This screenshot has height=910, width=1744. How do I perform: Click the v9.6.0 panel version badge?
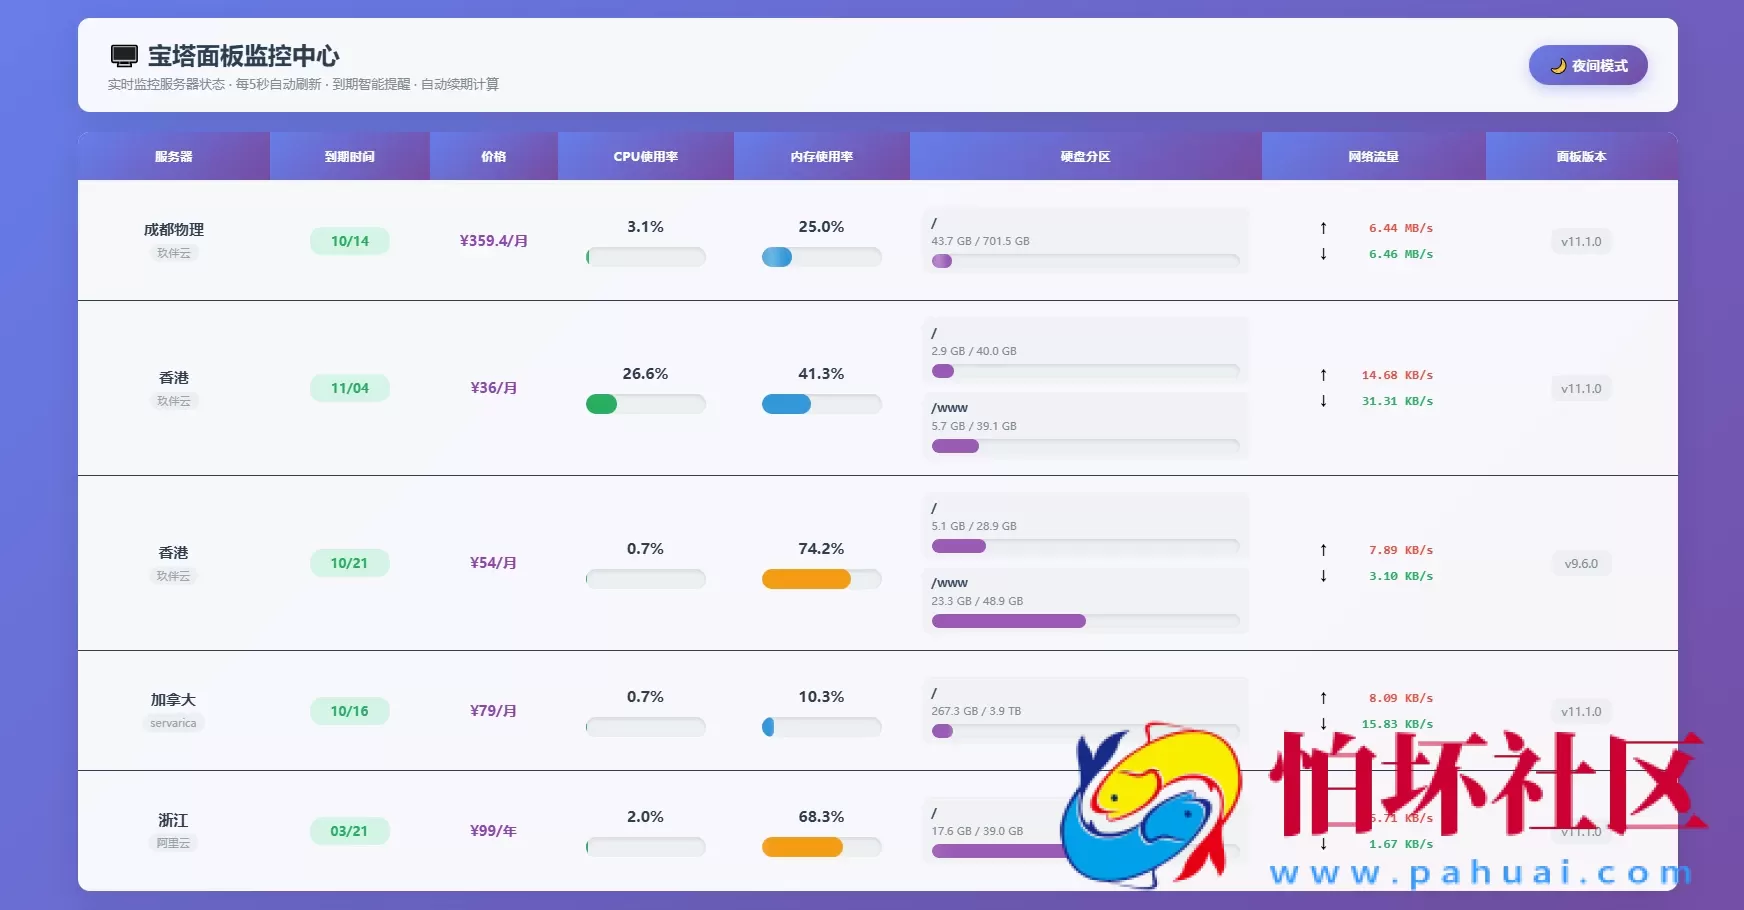(x=1580, y=564)
